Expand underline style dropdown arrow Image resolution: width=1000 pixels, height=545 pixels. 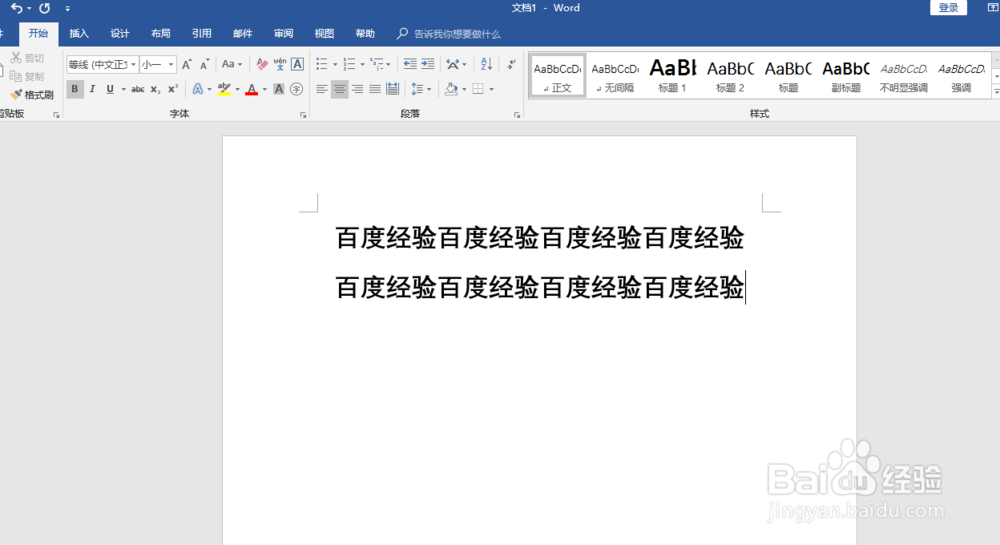point(123,89)
